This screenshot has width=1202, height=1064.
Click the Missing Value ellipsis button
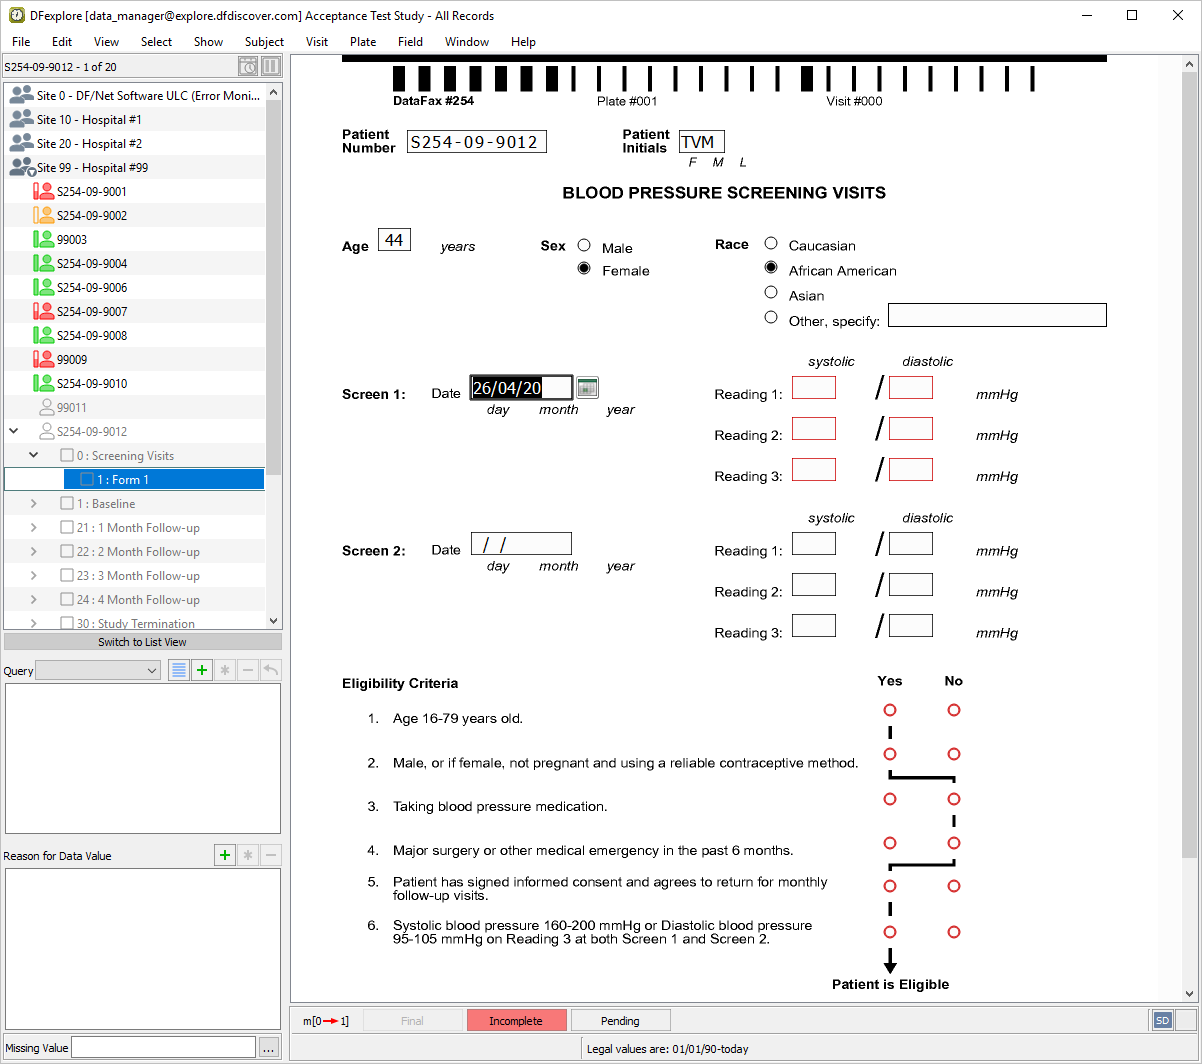pos(268,1047)
